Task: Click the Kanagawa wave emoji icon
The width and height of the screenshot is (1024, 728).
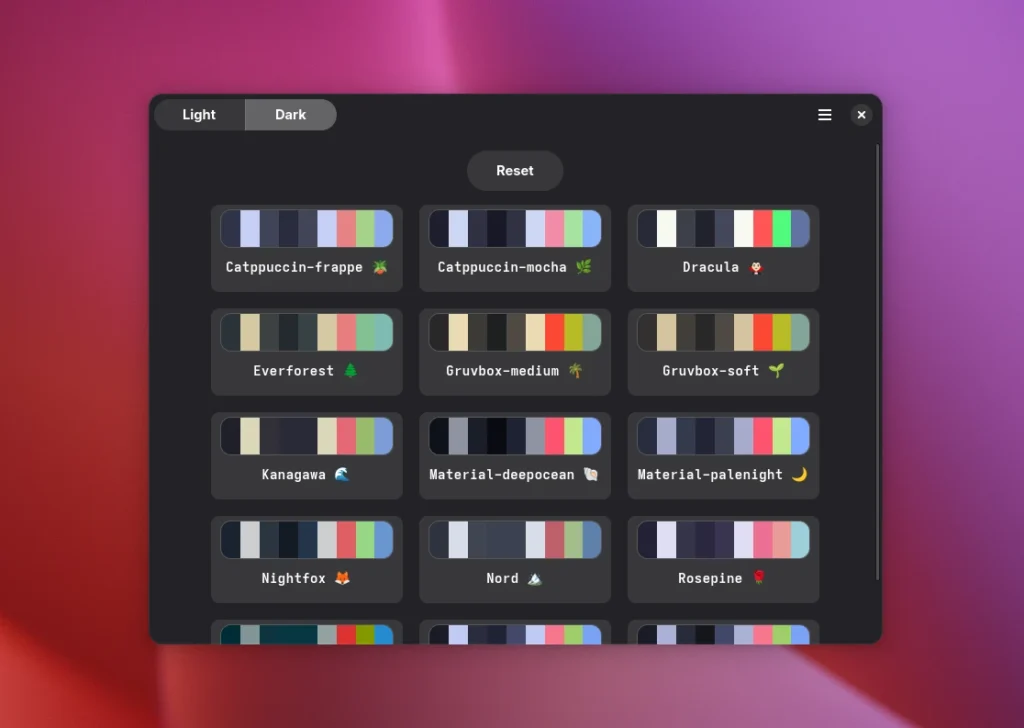Action: click(342, 475)
